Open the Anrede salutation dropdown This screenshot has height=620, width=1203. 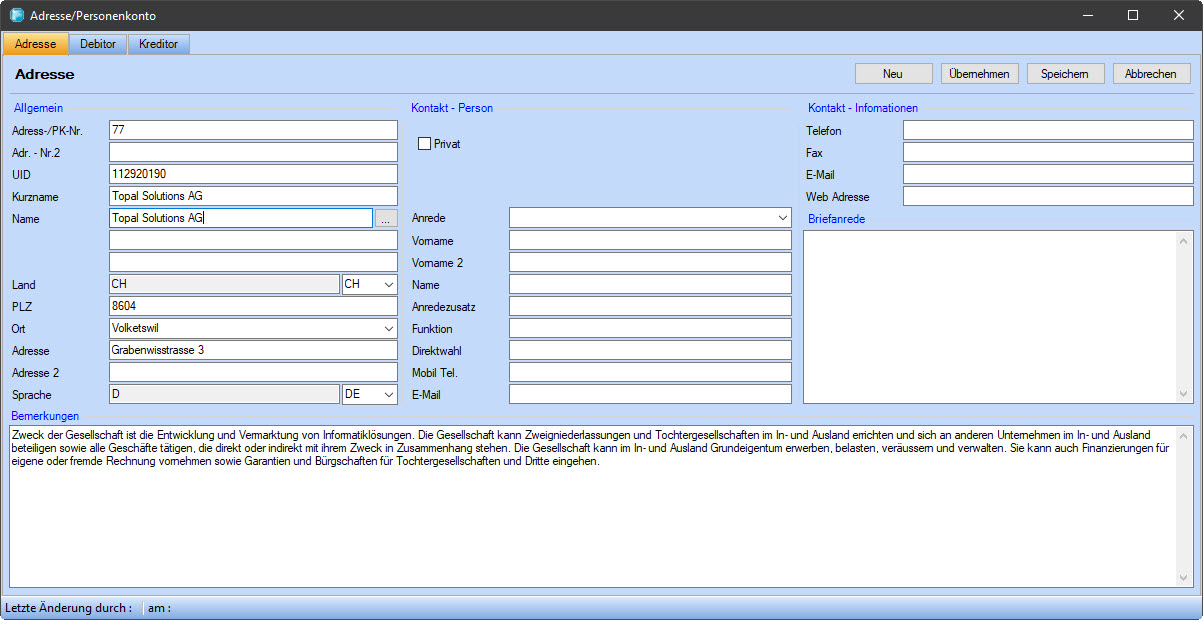pos(781,218)
